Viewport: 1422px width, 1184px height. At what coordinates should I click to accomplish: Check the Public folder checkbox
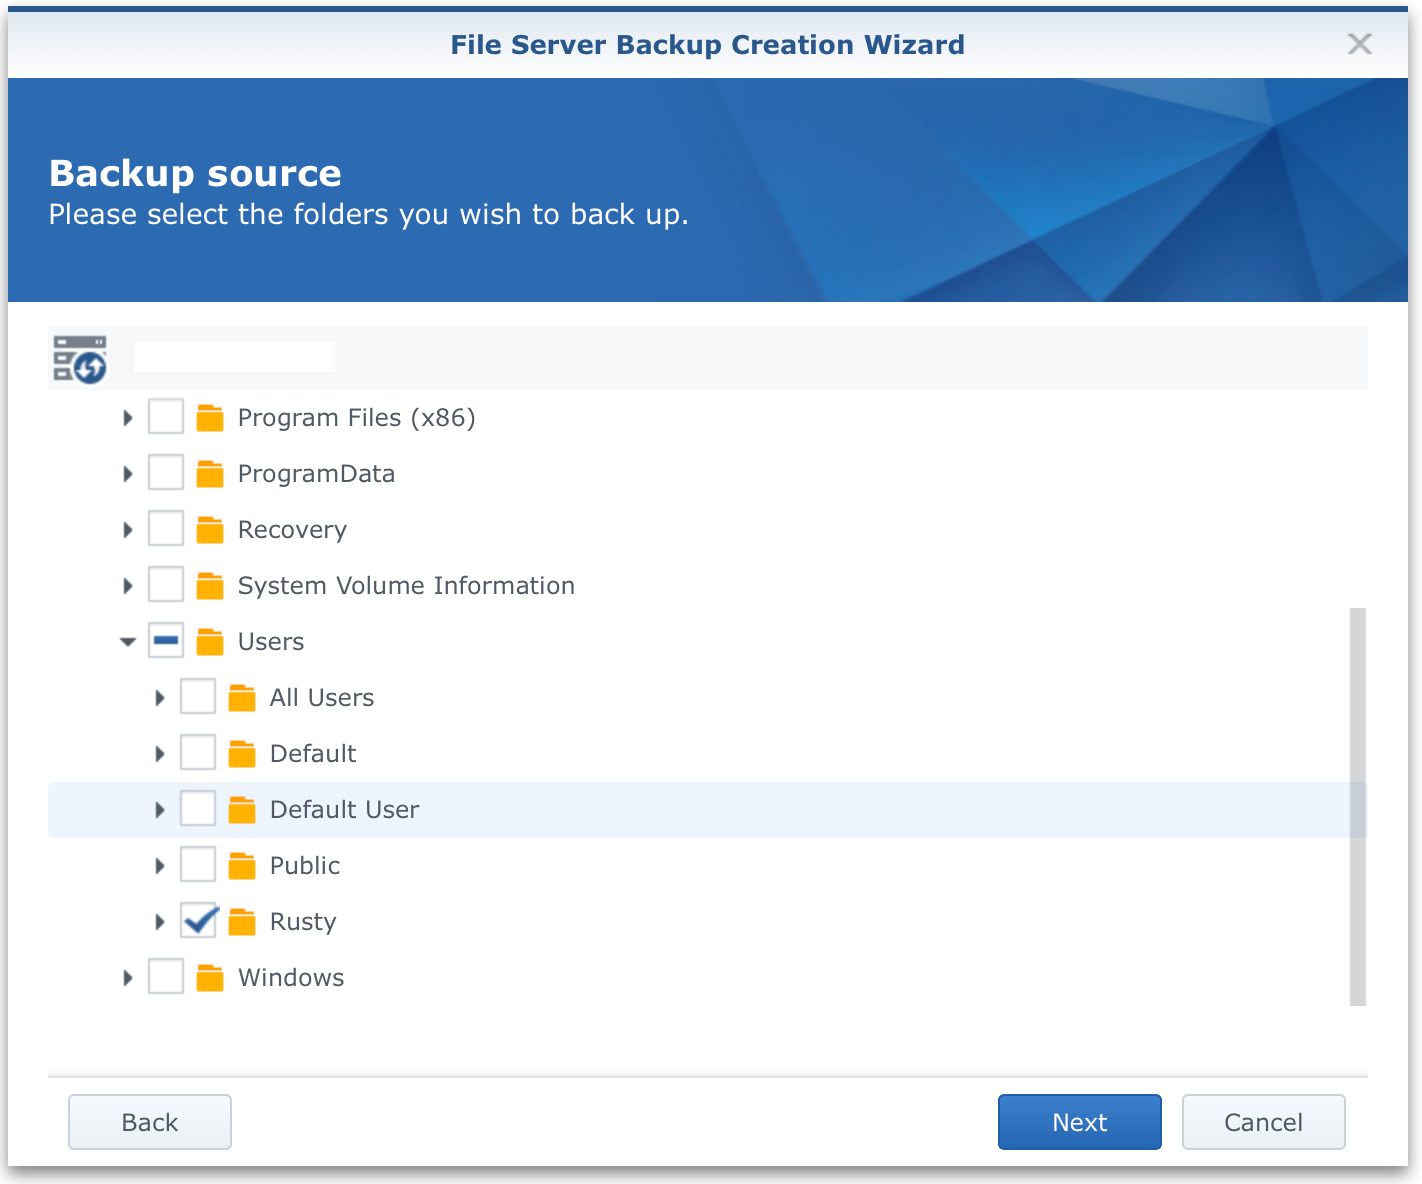click(198, 864)
